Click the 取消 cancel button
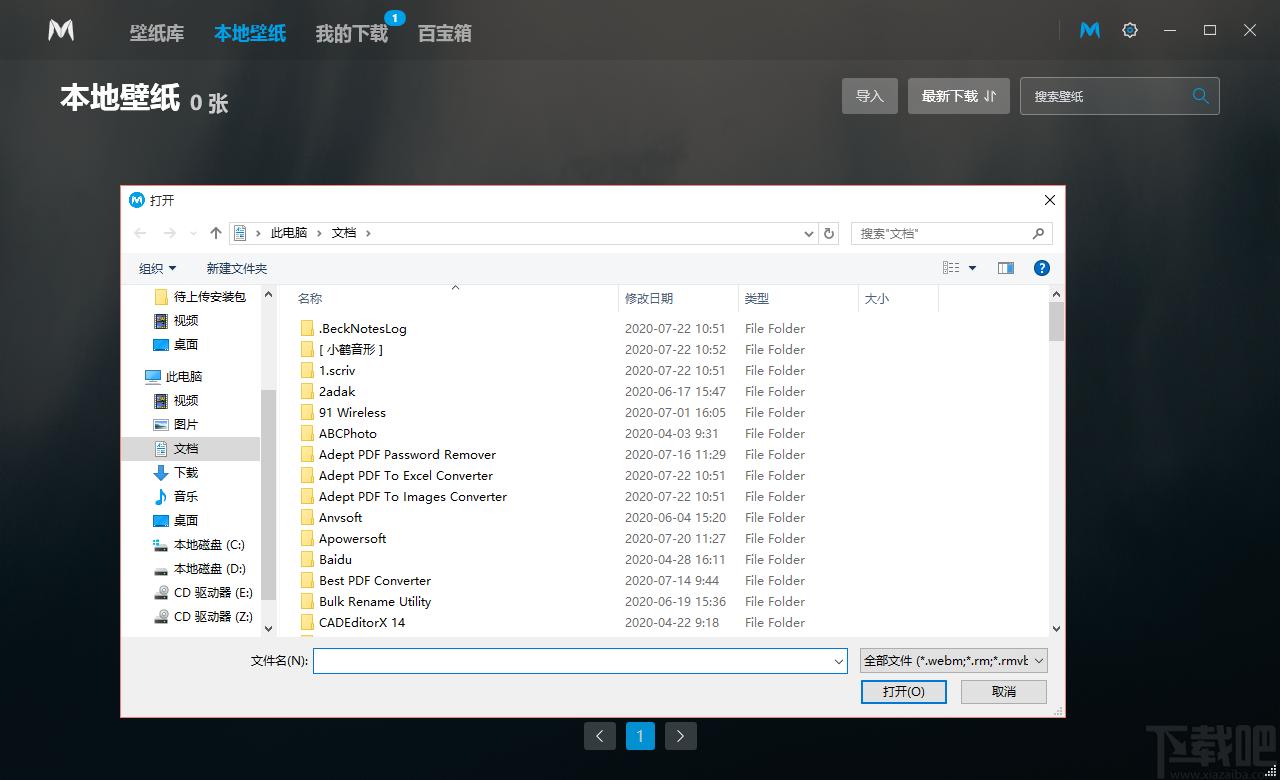The image size is (1280, 780). [1003, 692]
